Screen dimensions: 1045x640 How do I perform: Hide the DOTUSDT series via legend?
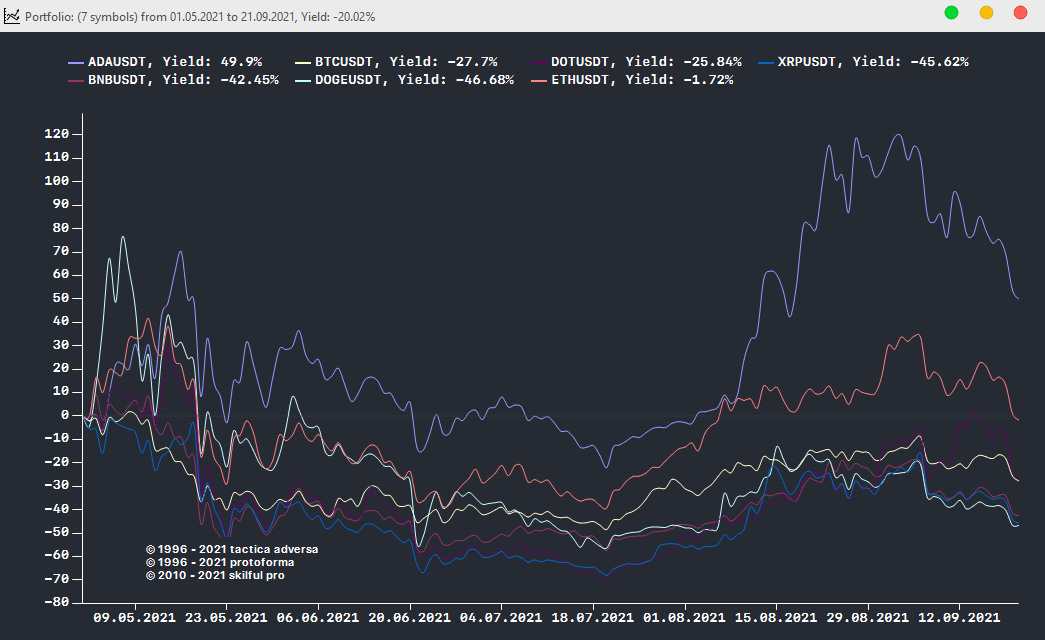(646, 62)
